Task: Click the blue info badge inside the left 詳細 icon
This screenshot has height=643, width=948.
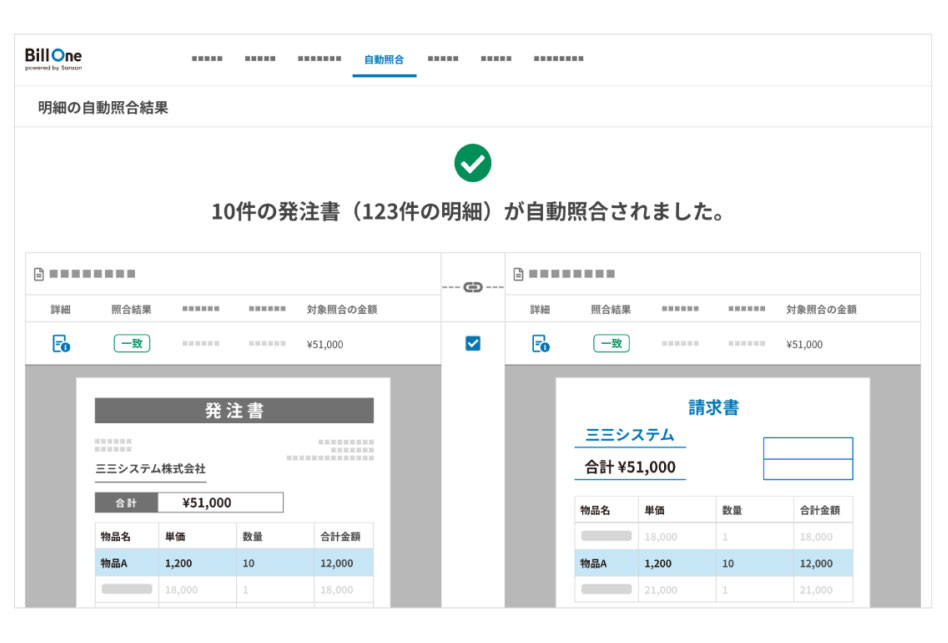Action: (x=68, y=348)
